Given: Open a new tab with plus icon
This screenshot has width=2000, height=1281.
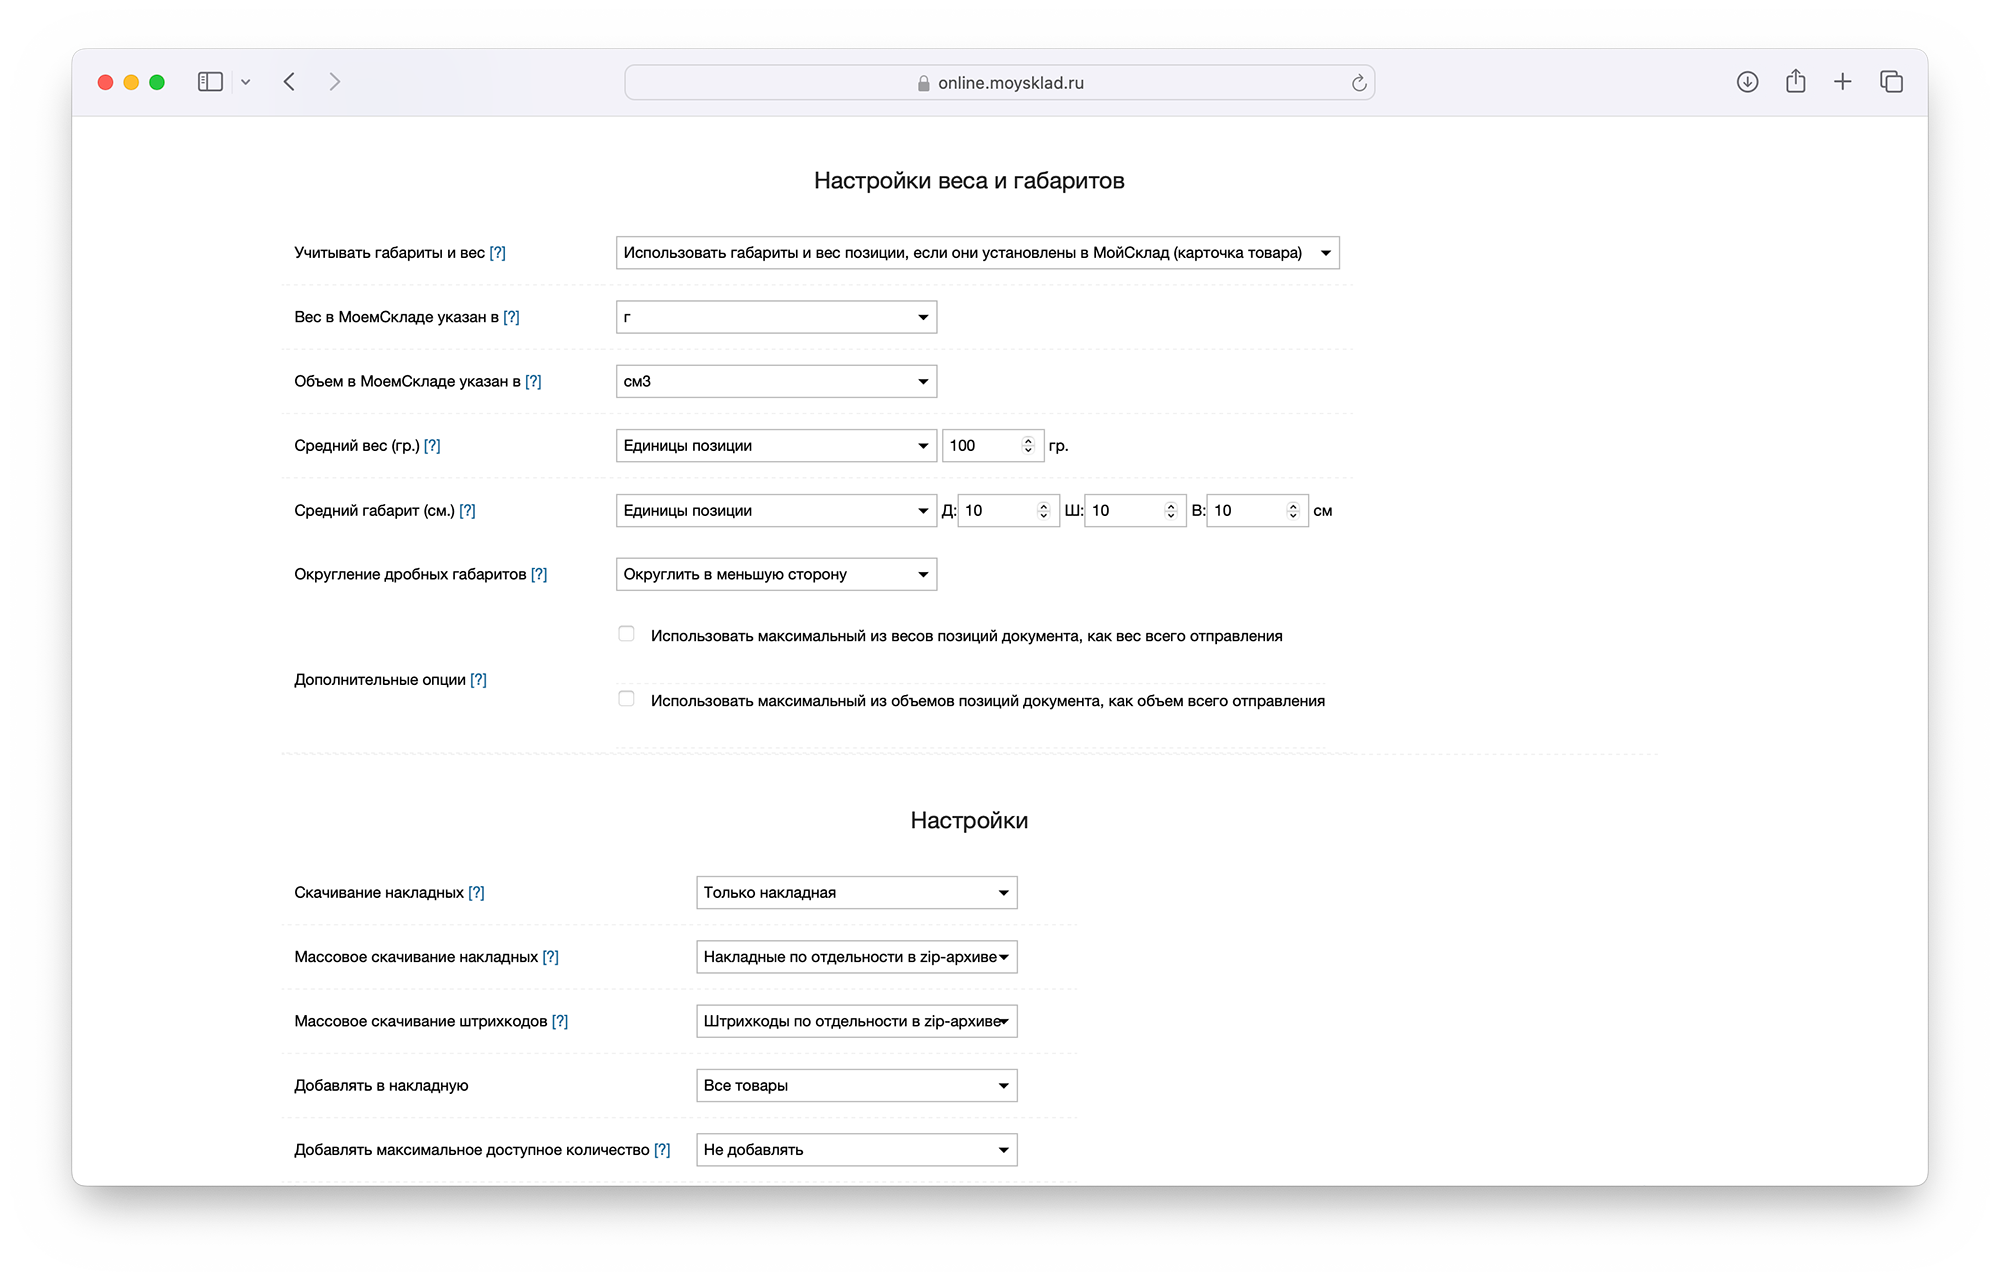Looking at the screenshot, I should (1843, 82).
